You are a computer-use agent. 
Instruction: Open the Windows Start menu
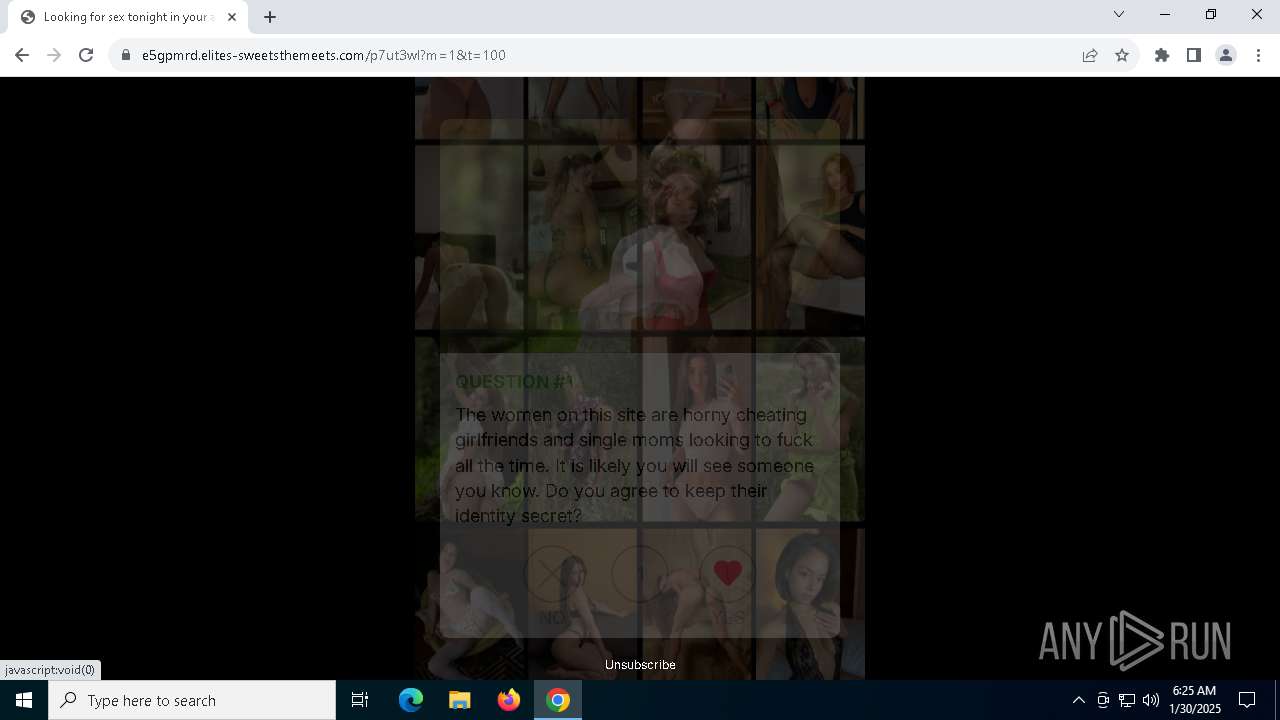(24, 700)
